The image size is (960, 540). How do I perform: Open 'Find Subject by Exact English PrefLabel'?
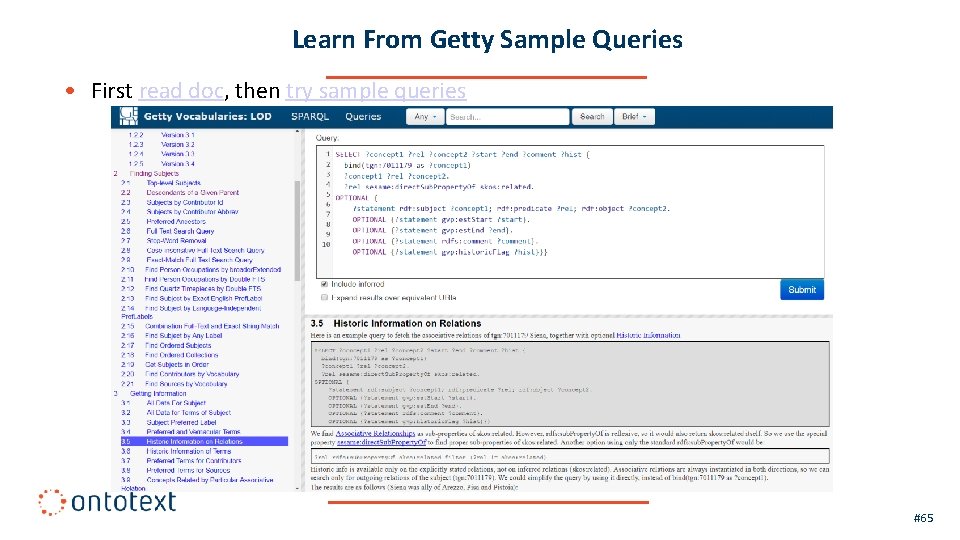point(203,299)
